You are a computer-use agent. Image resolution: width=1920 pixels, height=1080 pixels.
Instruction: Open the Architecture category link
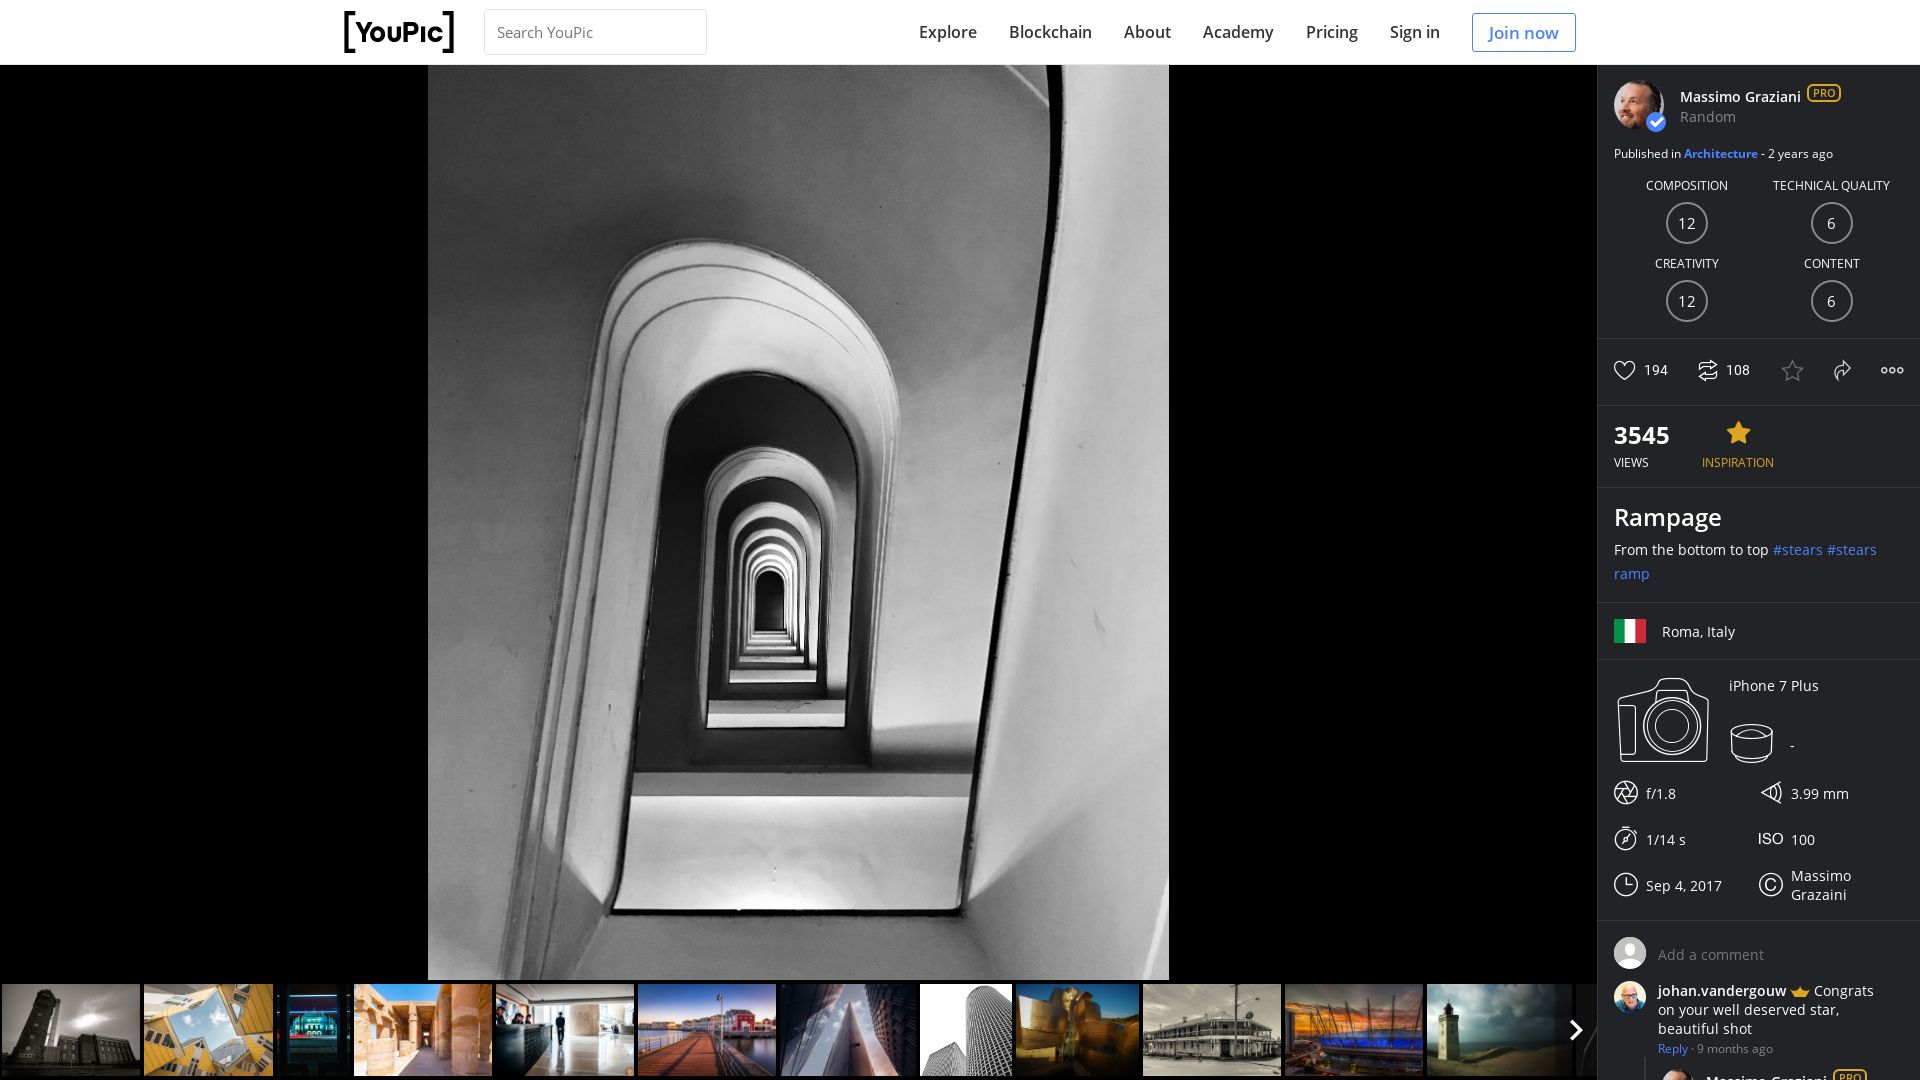coord(1720,154)
